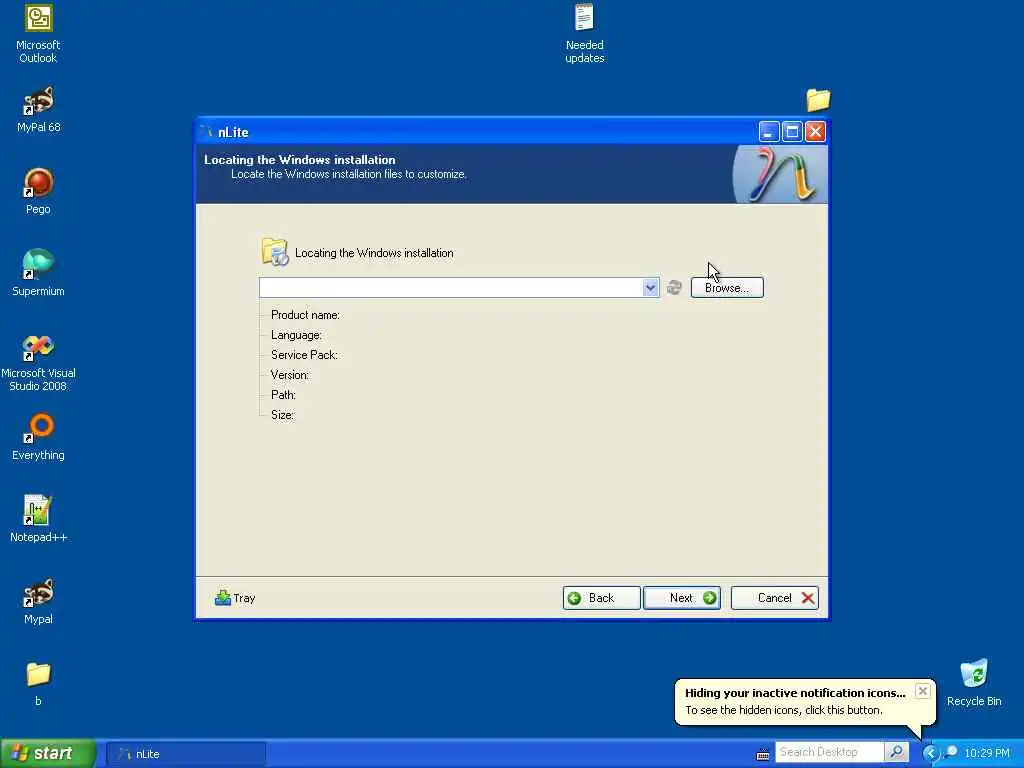Click the on-screen keyboard tray icon
The height and width of the screenshot is (768, 1024).
(762, 755)
